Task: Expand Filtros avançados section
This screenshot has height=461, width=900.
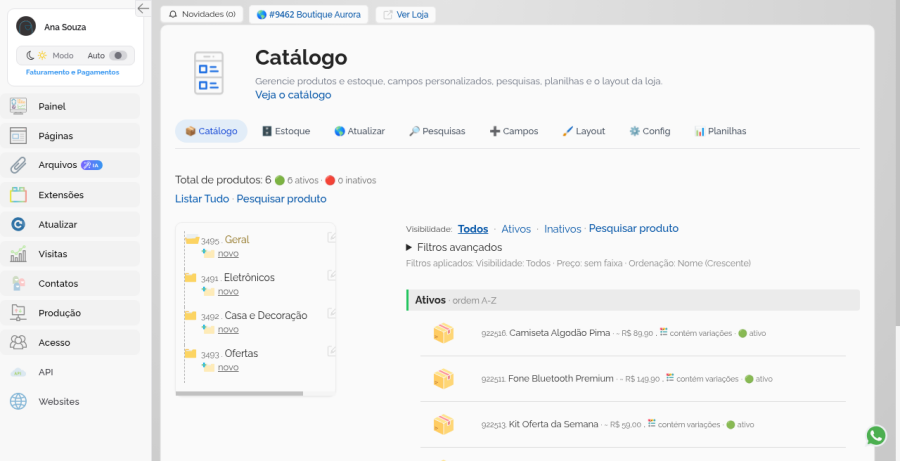Action: click(x=454, y=247)
